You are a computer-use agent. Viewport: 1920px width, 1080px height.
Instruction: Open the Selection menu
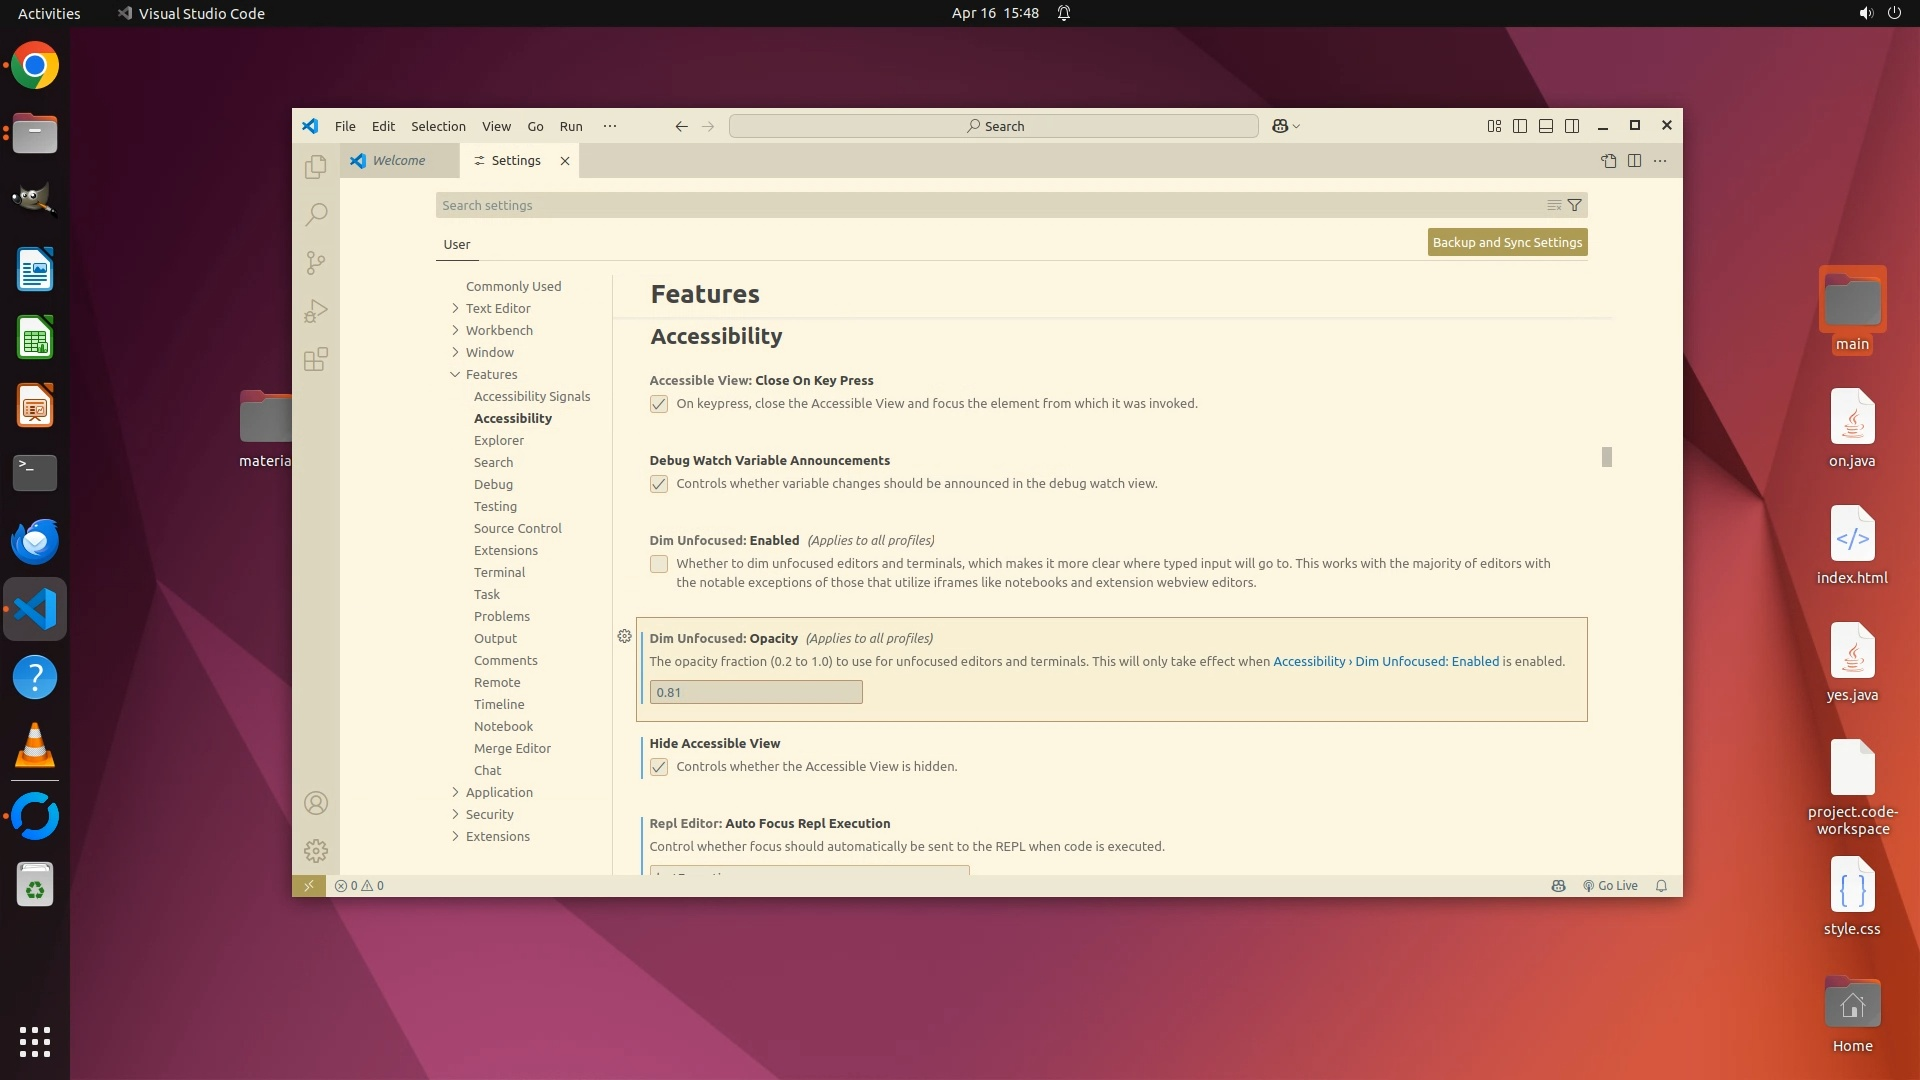pyautogui.click(x=438, y=126)
